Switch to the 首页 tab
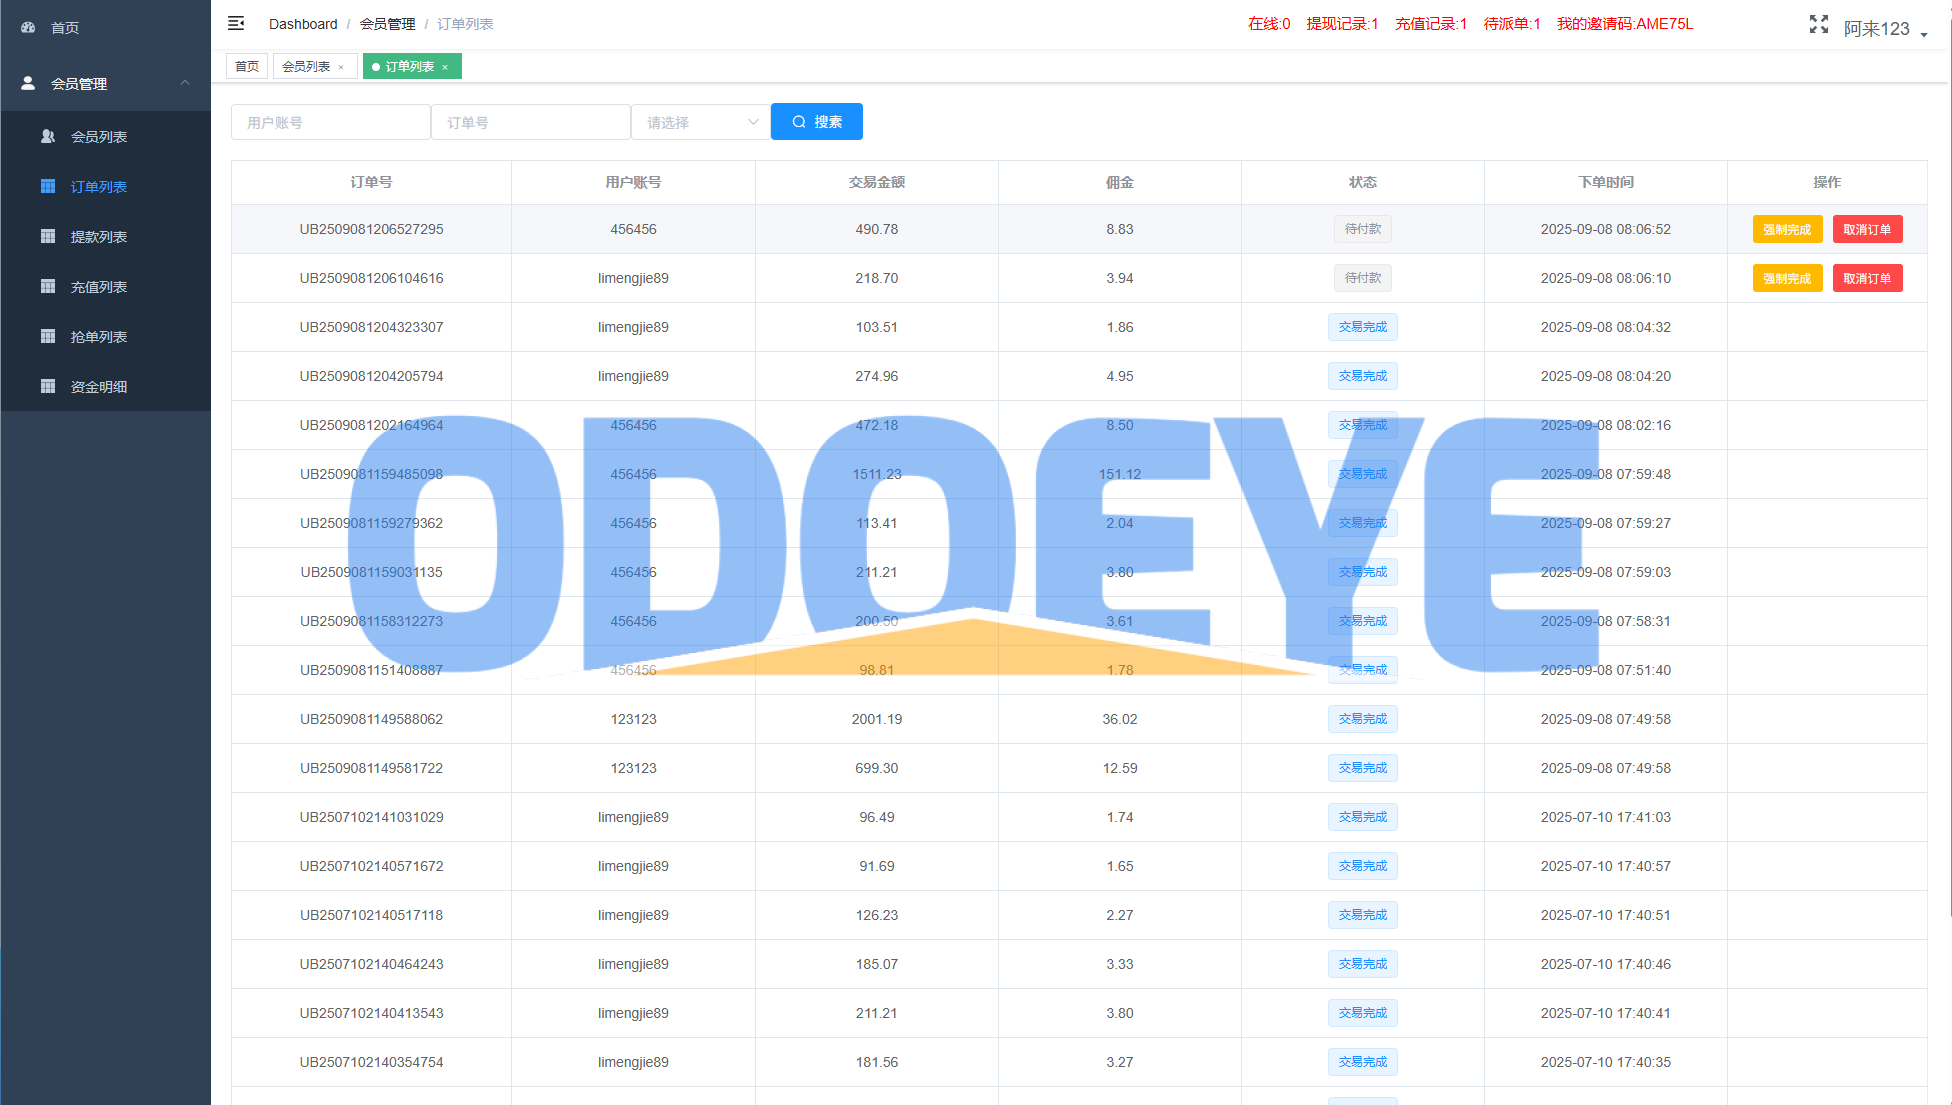 (246, 67)
